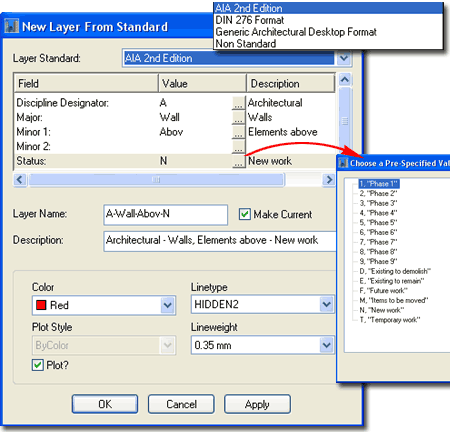Click the Status: field row label
The height and width of the screenshot is (432, 450).
point(31,161)
